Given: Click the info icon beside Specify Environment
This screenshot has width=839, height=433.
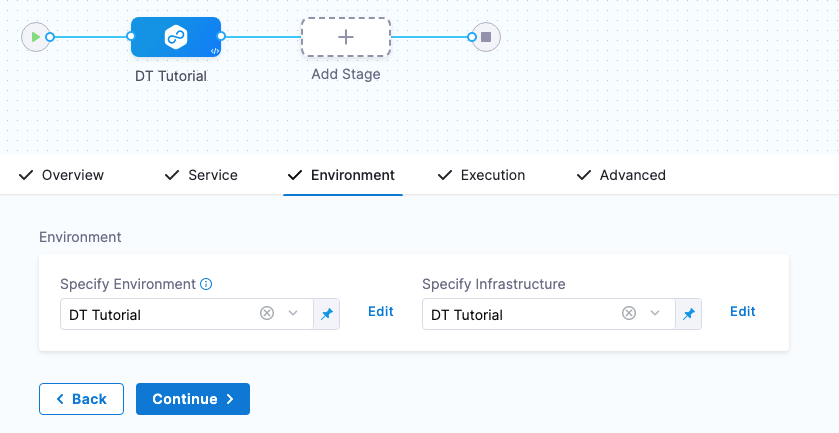Looking at the screenshot, I should point(206,284).
